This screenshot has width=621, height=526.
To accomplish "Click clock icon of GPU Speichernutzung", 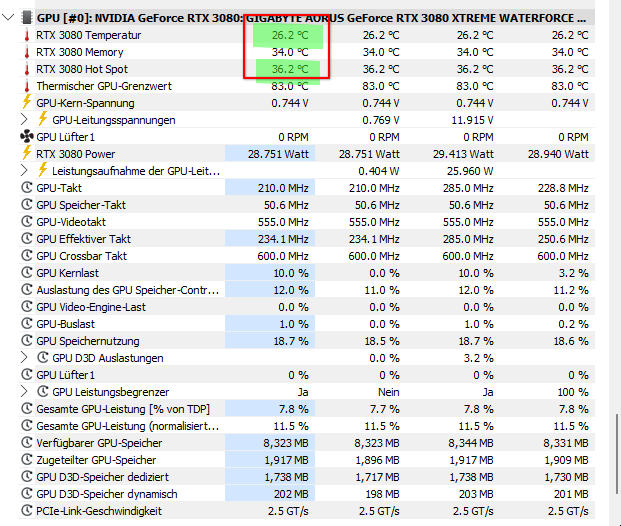I will point(27,341).
